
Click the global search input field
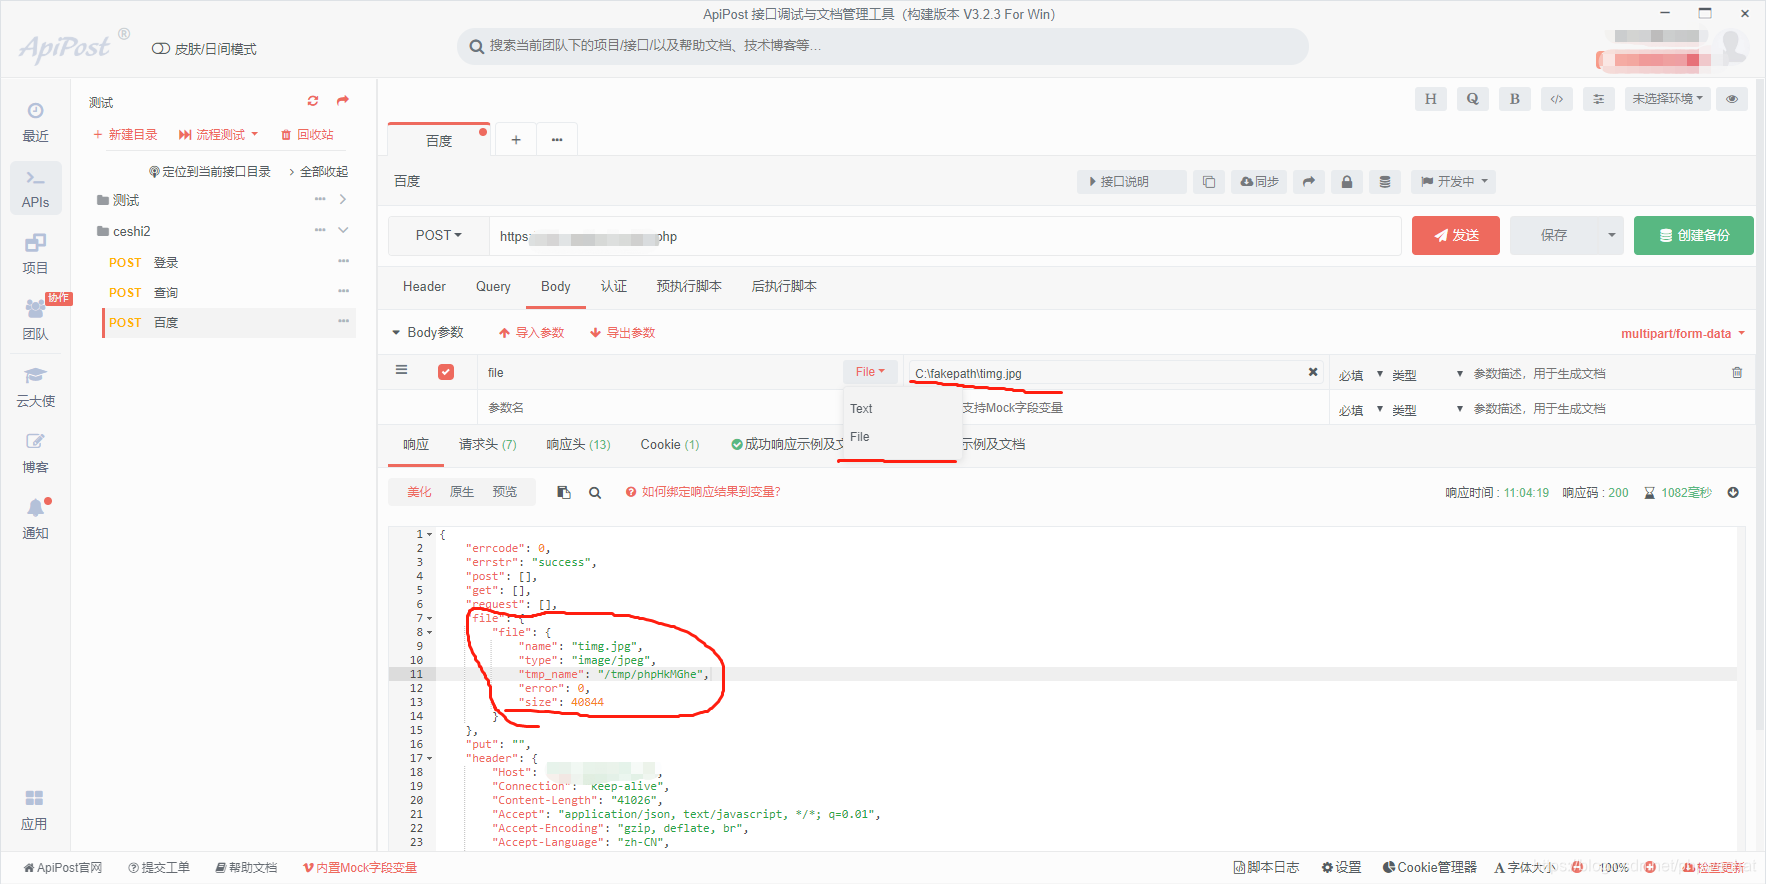(x=883, y=46)
